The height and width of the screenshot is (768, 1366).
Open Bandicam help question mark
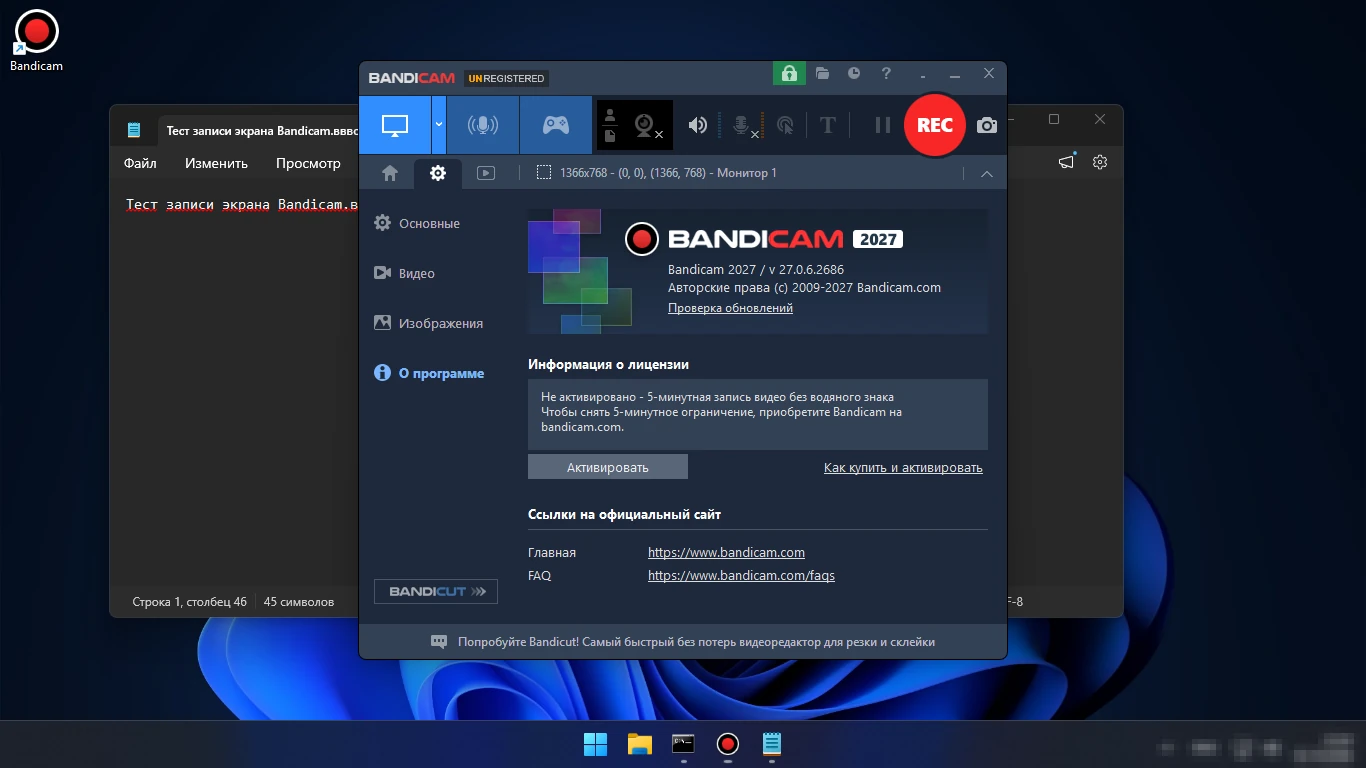pos(886,74)
